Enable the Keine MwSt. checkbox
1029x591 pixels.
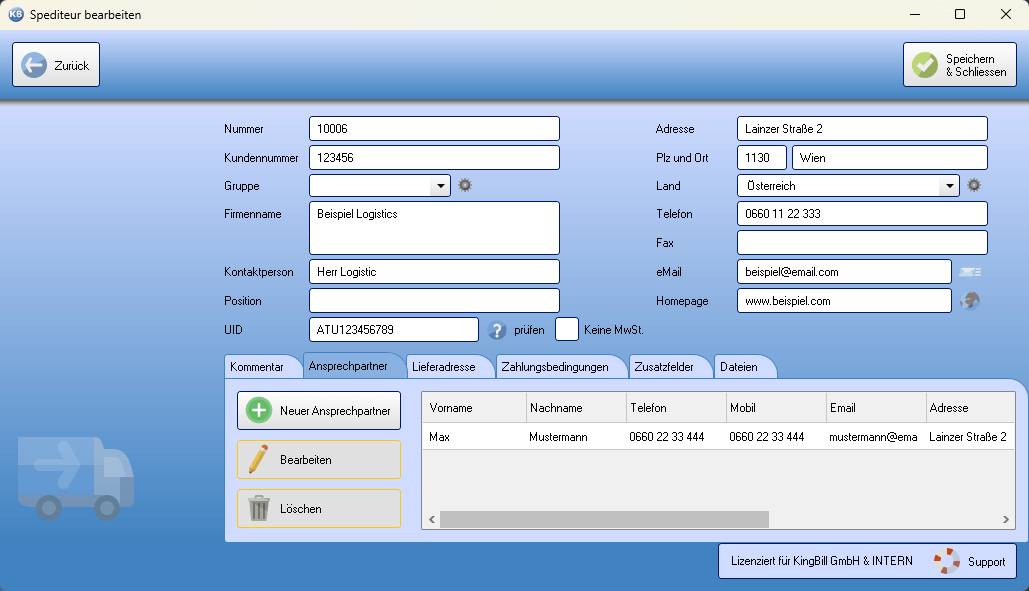[x=567, y=329]
